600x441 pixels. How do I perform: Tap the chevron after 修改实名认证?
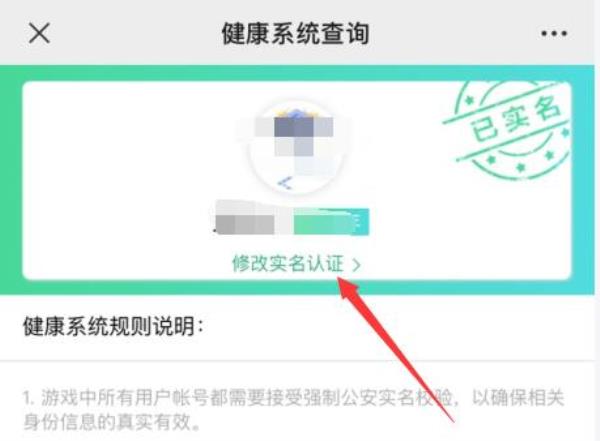pos(356,265)
